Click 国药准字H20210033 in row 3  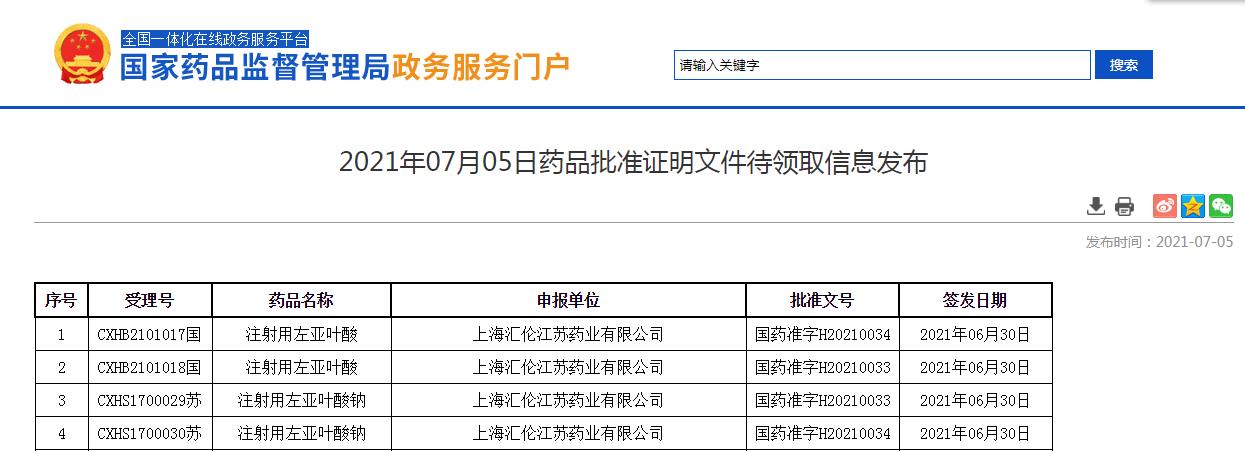(x=822, y=400)
